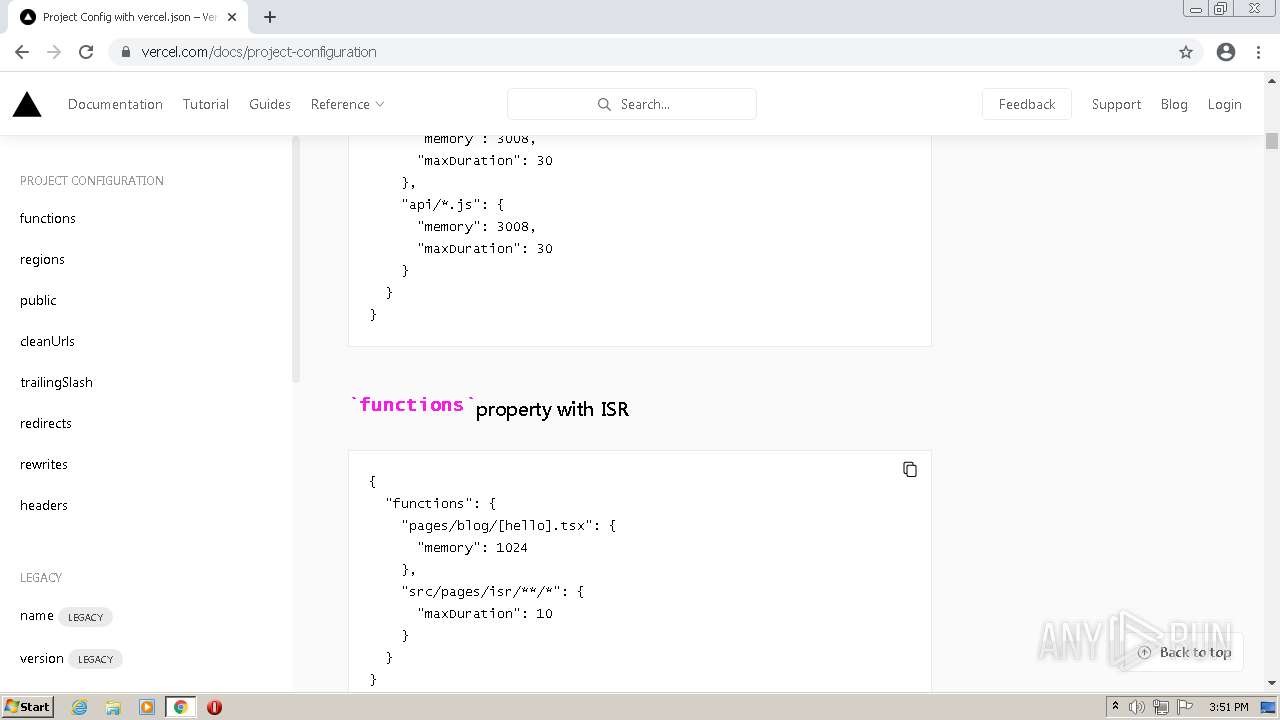View site security lock info

(x=126, y=52)
